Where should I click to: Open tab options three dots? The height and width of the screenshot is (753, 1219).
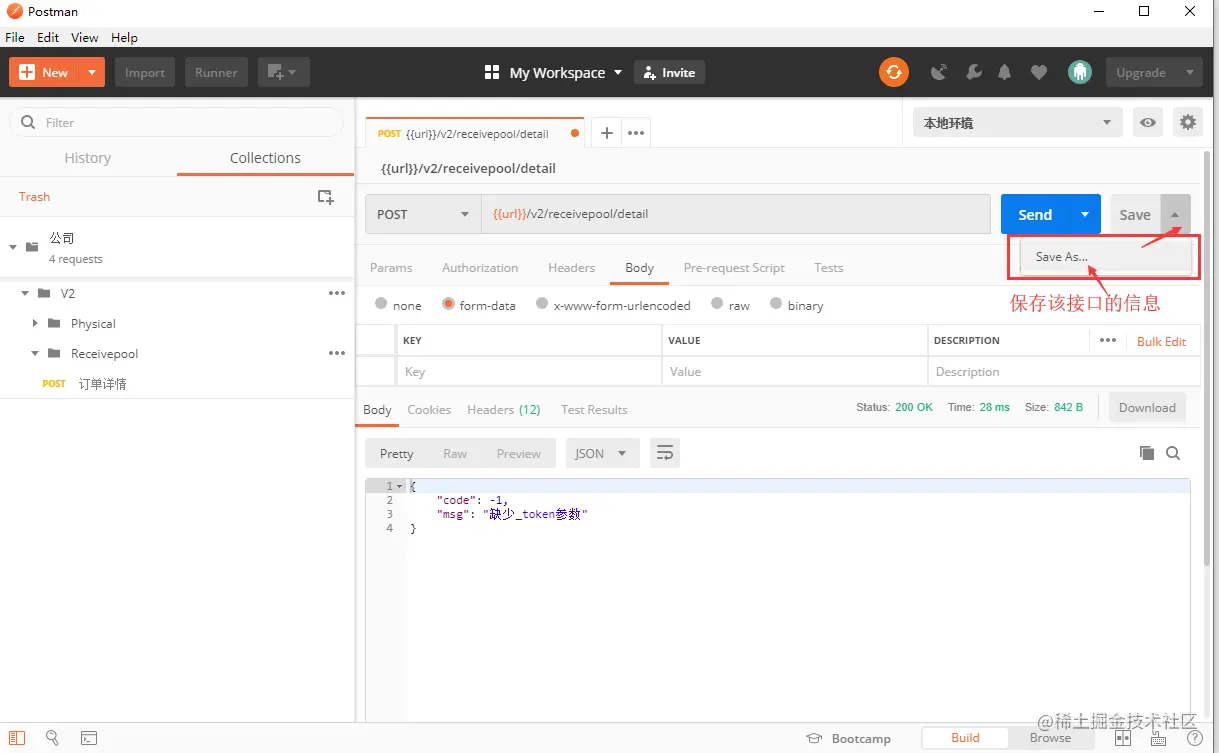tap(636, 133)
